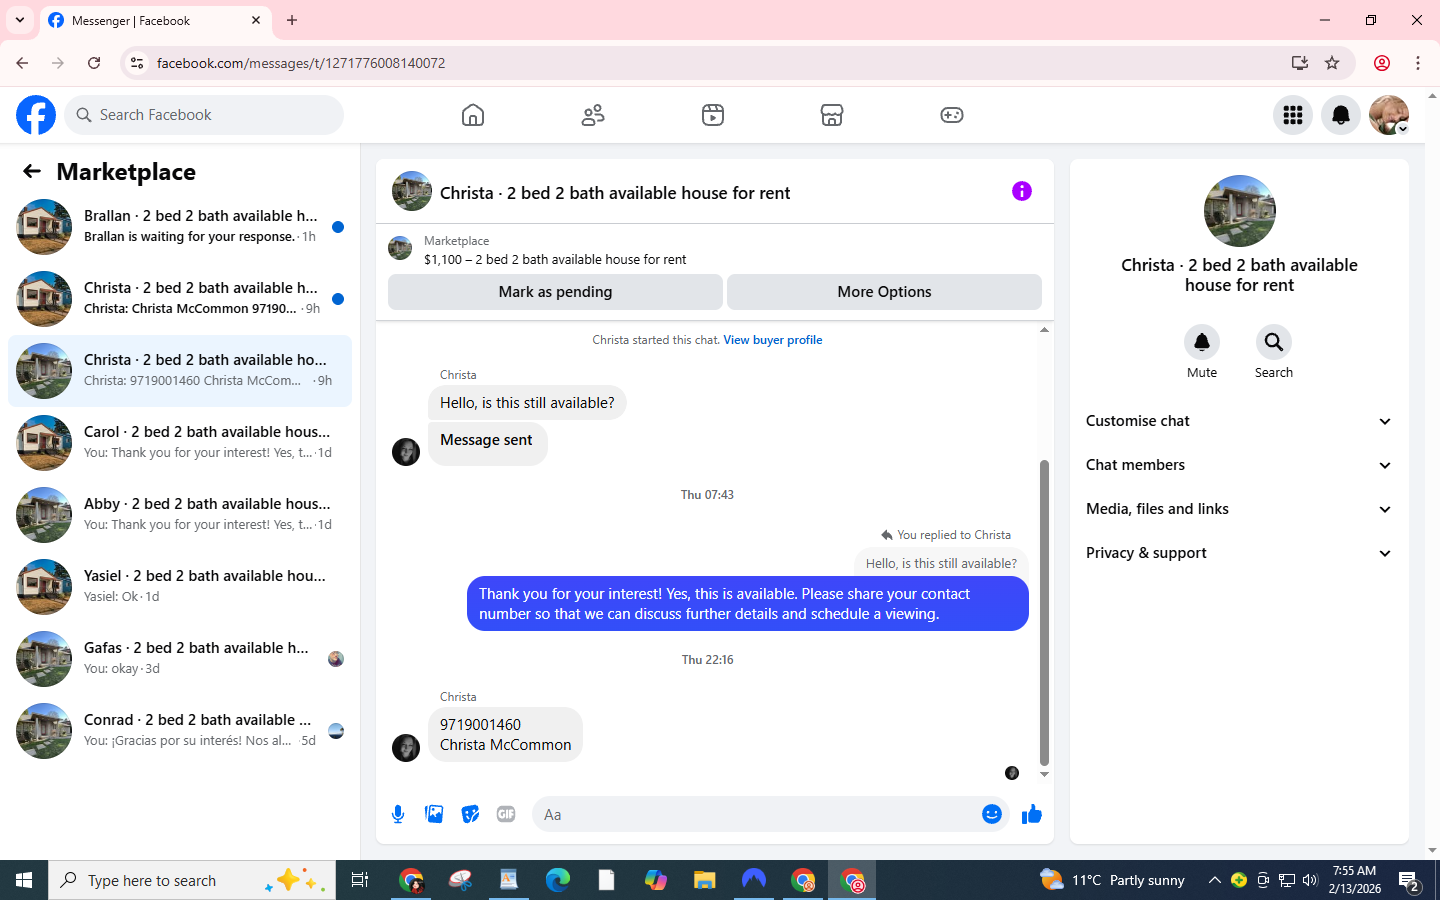Viewport: 1440px width, 900px height.
Task: Expand Chat members section
Action: point(1240,465)
